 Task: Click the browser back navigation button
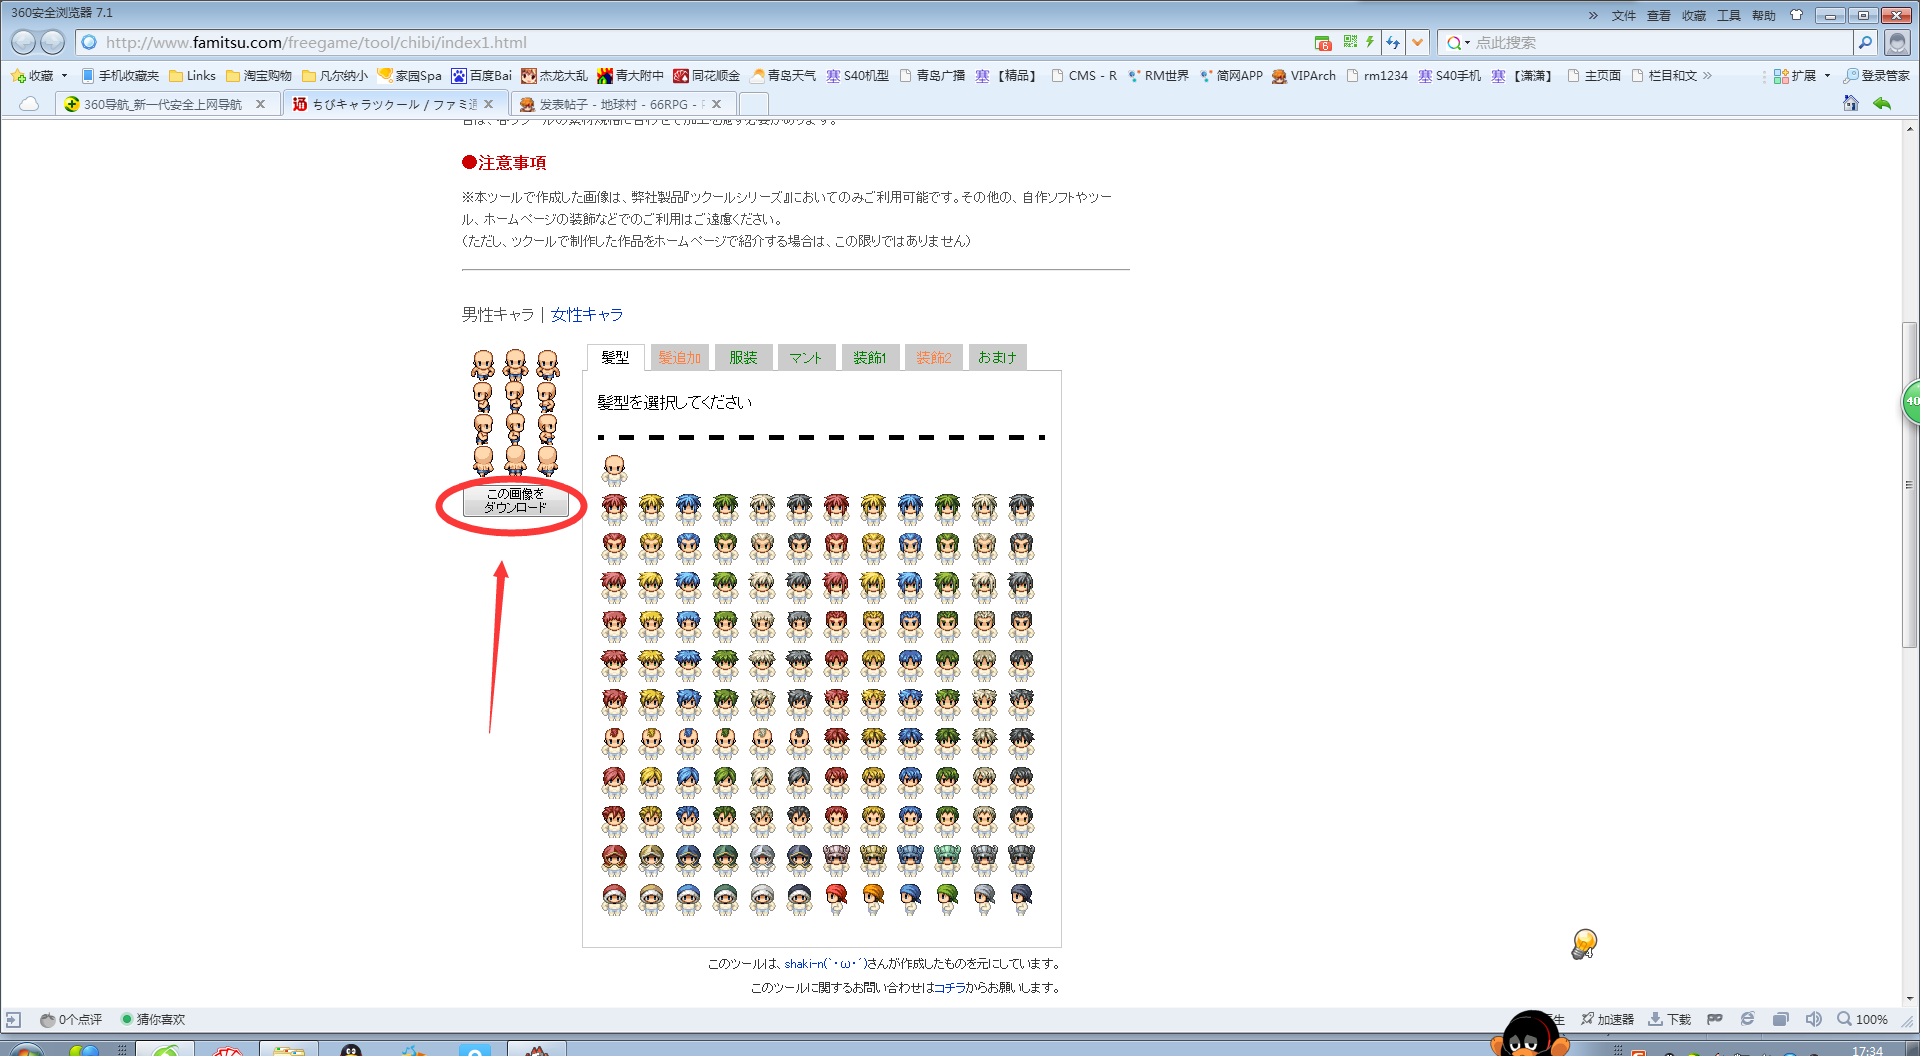click(23, 42)
